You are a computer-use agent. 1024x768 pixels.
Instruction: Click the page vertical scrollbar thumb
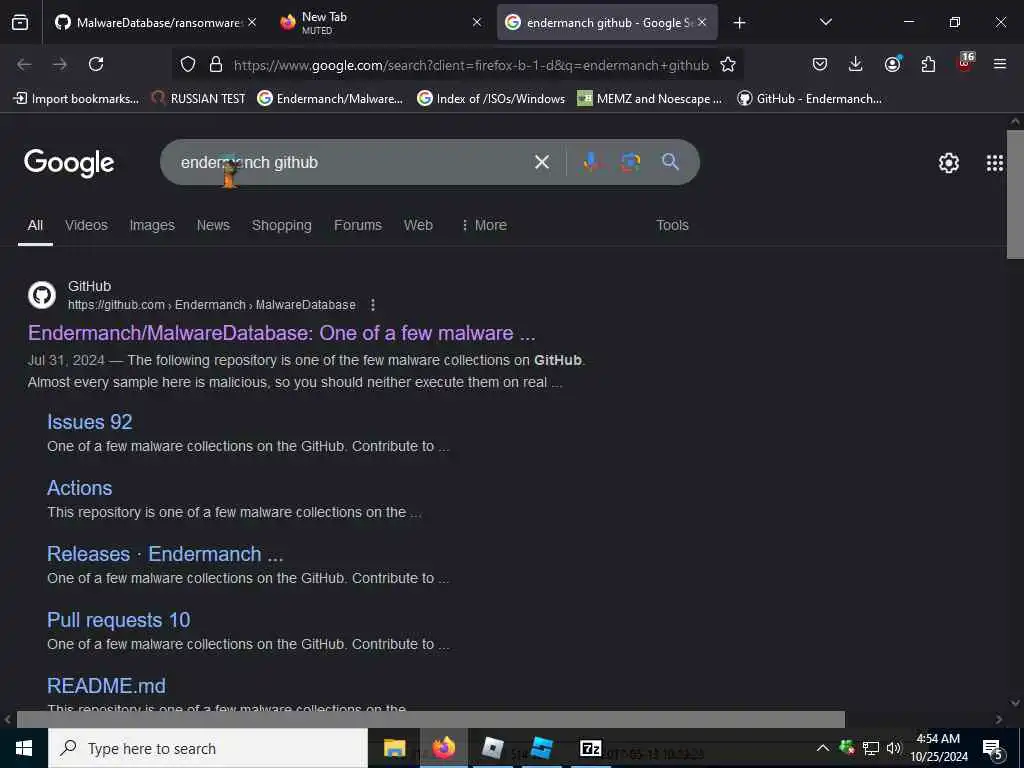tap(1015, 194)
